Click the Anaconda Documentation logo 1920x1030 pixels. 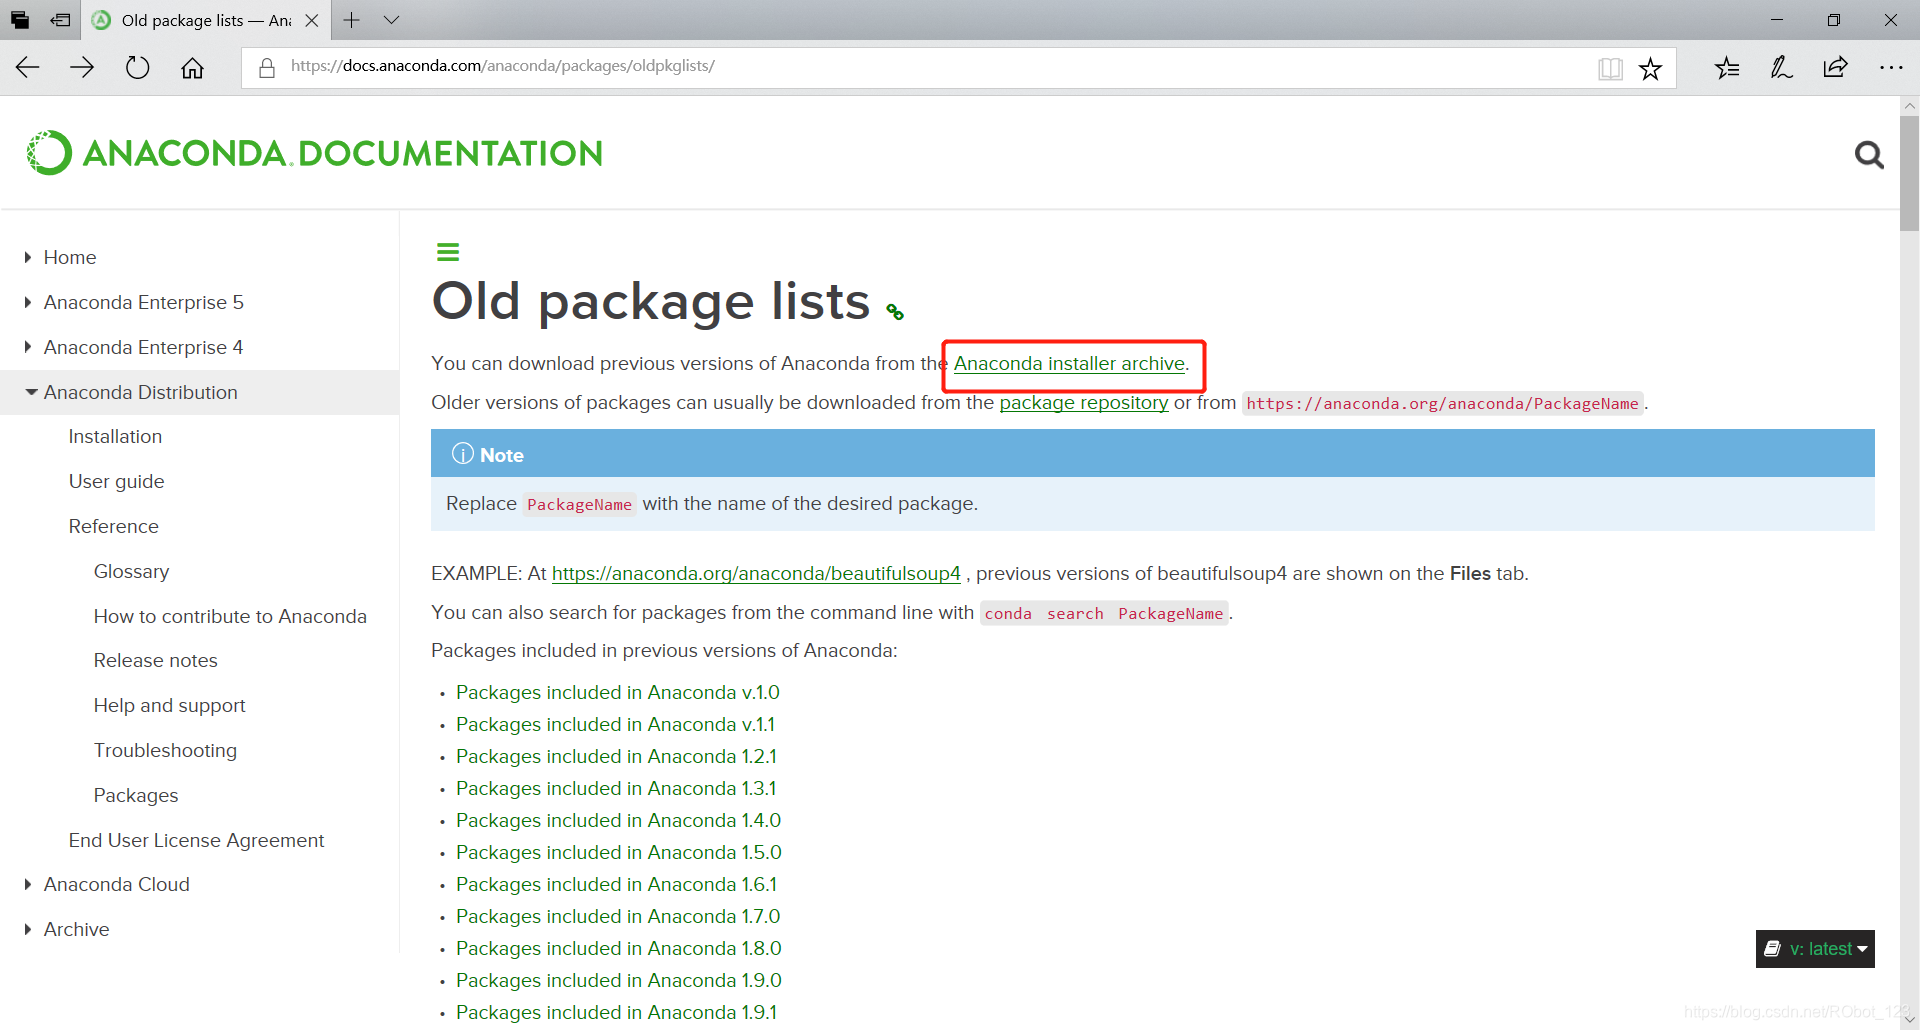pos(314,153)
